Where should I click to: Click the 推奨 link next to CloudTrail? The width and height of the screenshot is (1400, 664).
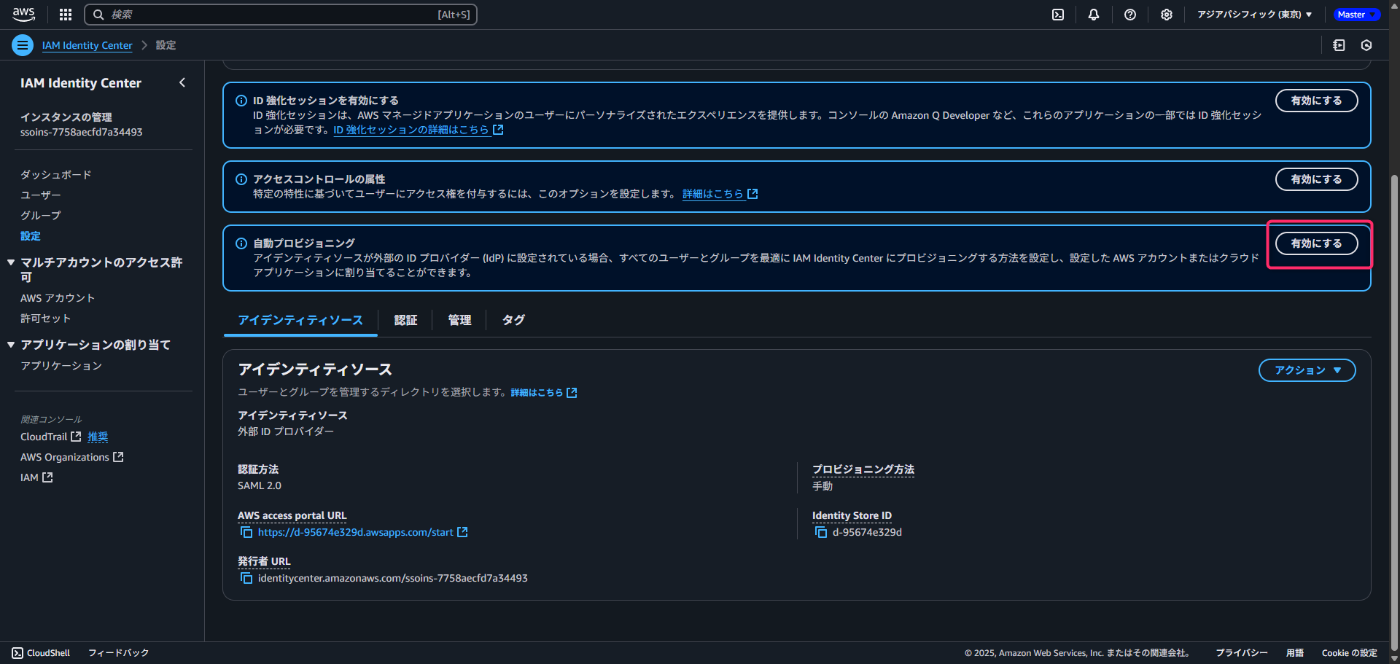tap(98, 437)
